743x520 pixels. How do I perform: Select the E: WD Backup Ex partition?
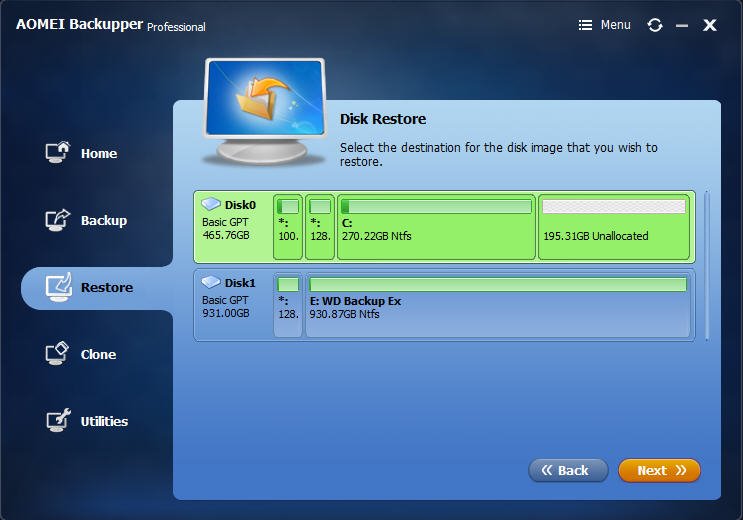[498, 305]
